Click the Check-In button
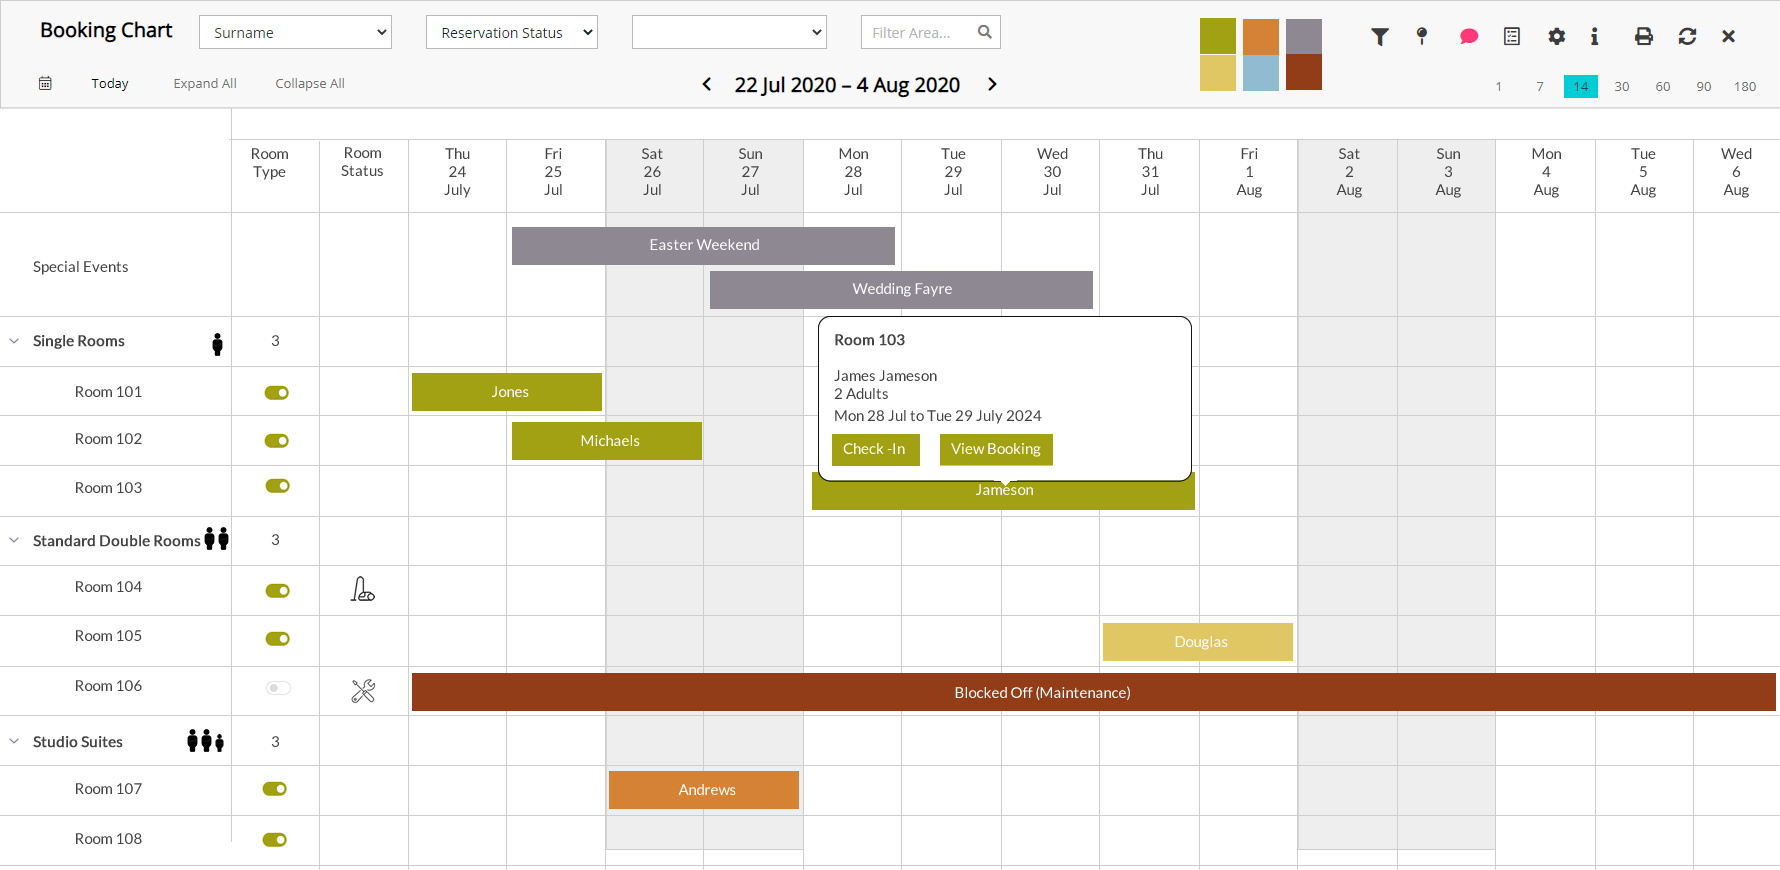Viewport: 1780px width, 870px height. [x=874, y=449]
